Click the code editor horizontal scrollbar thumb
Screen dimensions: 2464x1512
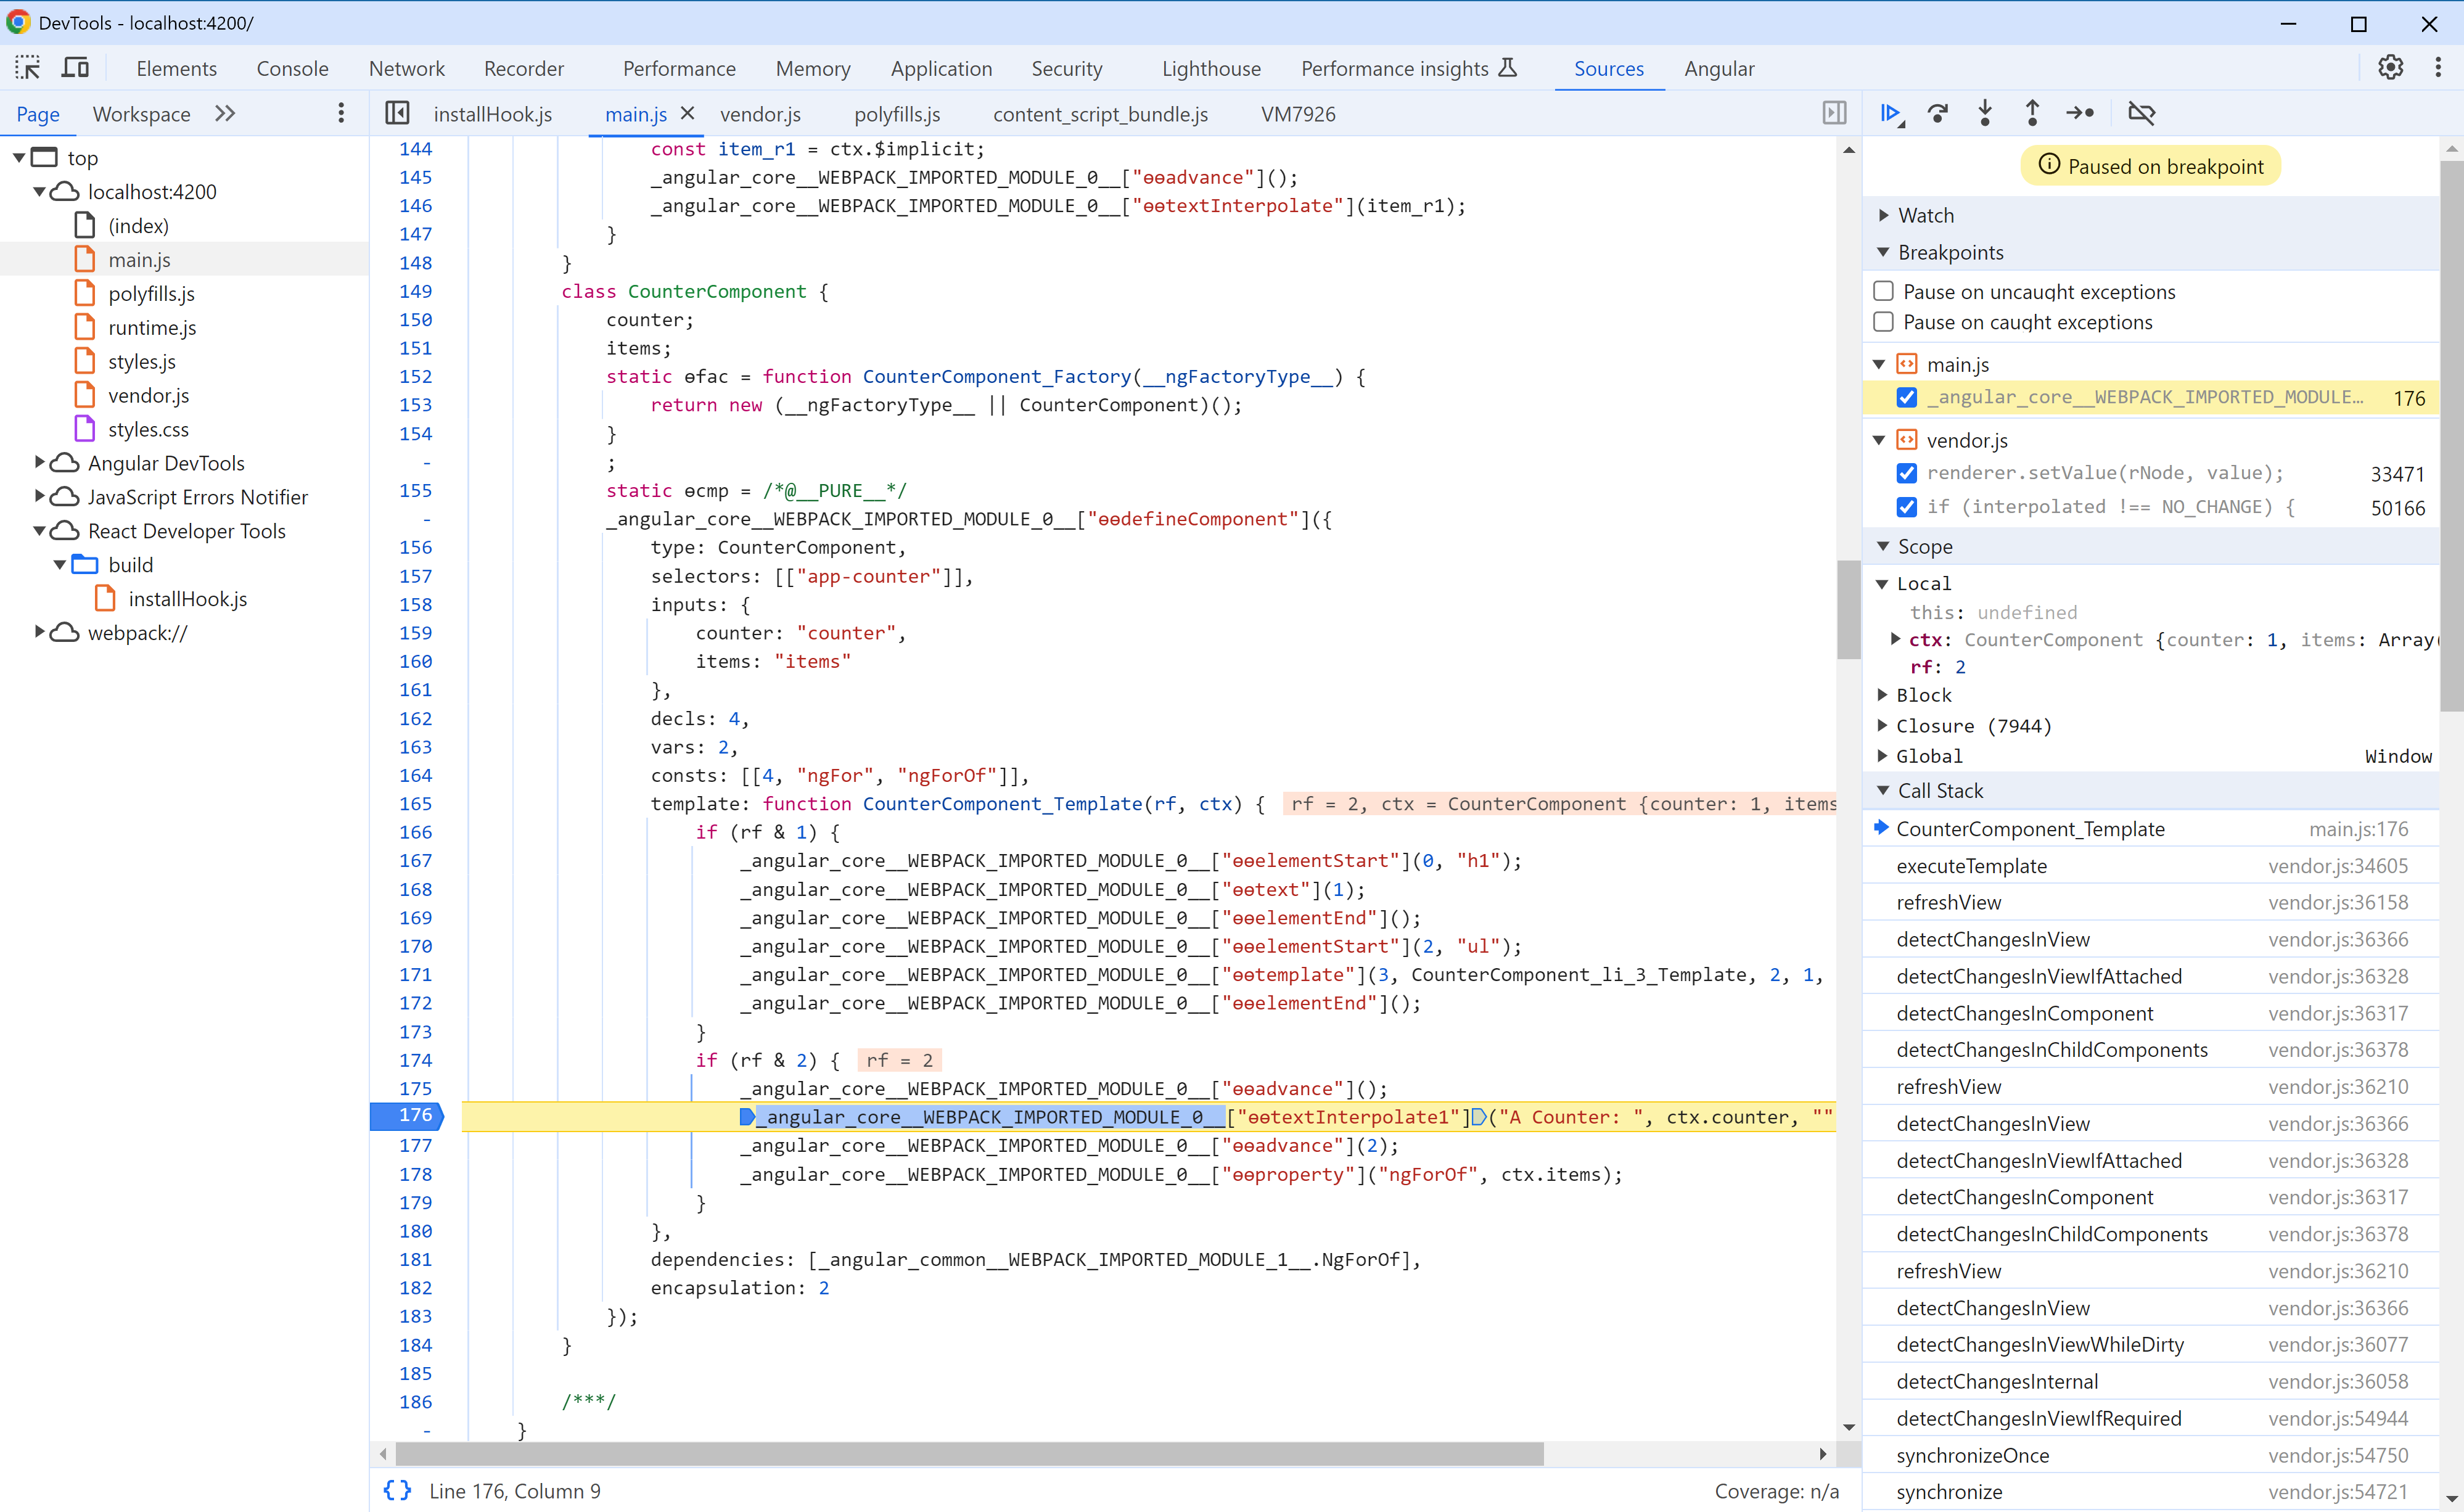tap(969, 1453)
